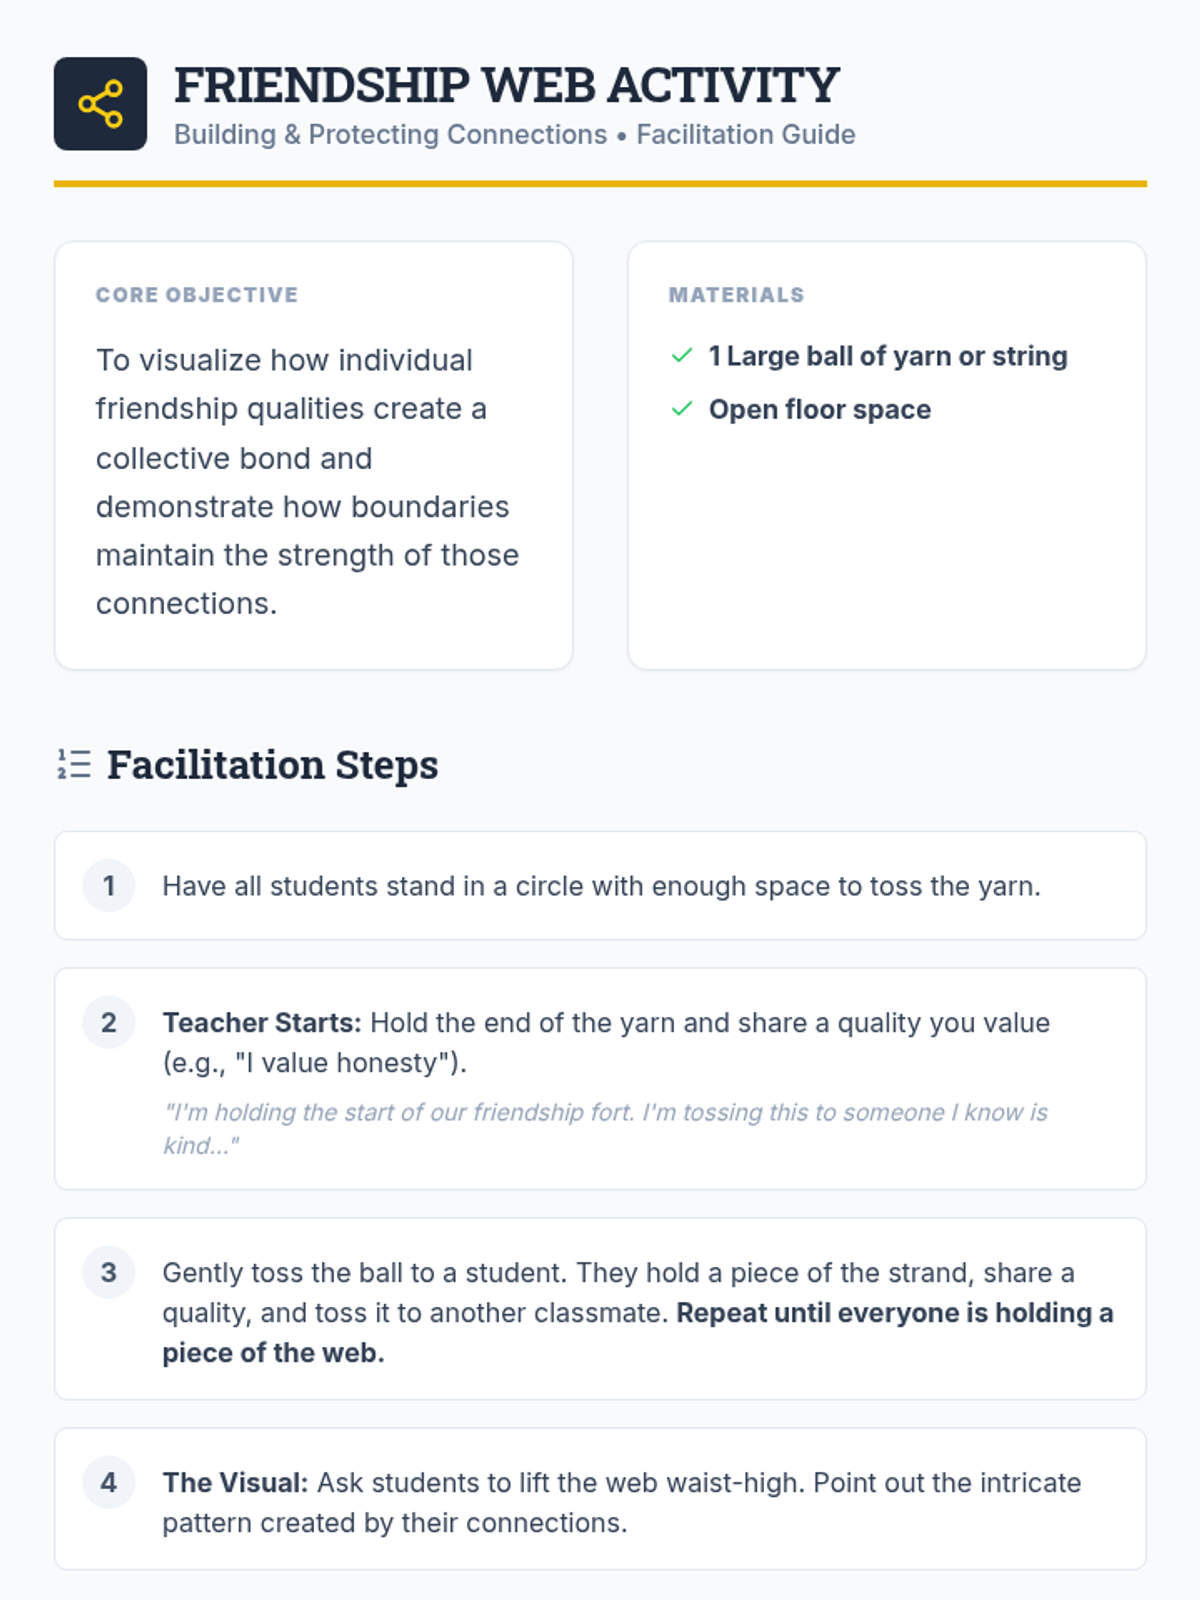Click the share-nodes logo icon
This screenshot has height=1600, width=1200.
point(100,104)
